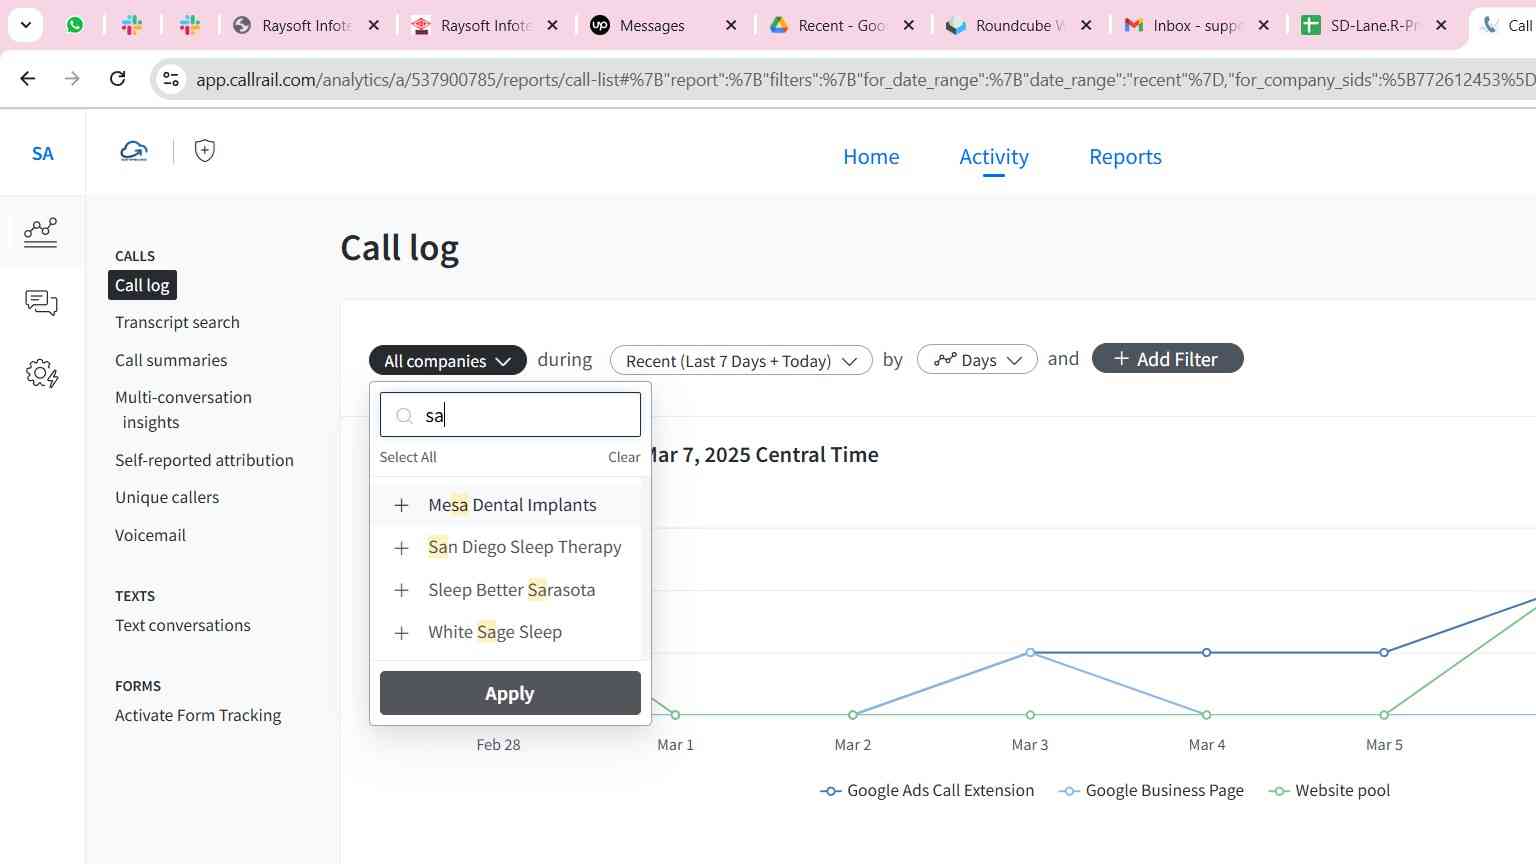Add Sleep Better Sarasota to selection

pos(505,590)
